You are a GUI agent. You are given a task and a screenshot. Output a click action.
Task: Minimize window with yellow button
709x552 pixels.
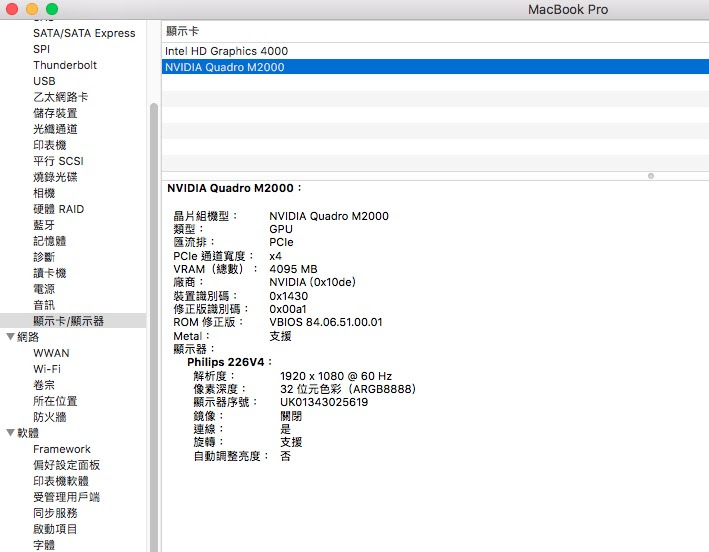click(x=32, y=9)
